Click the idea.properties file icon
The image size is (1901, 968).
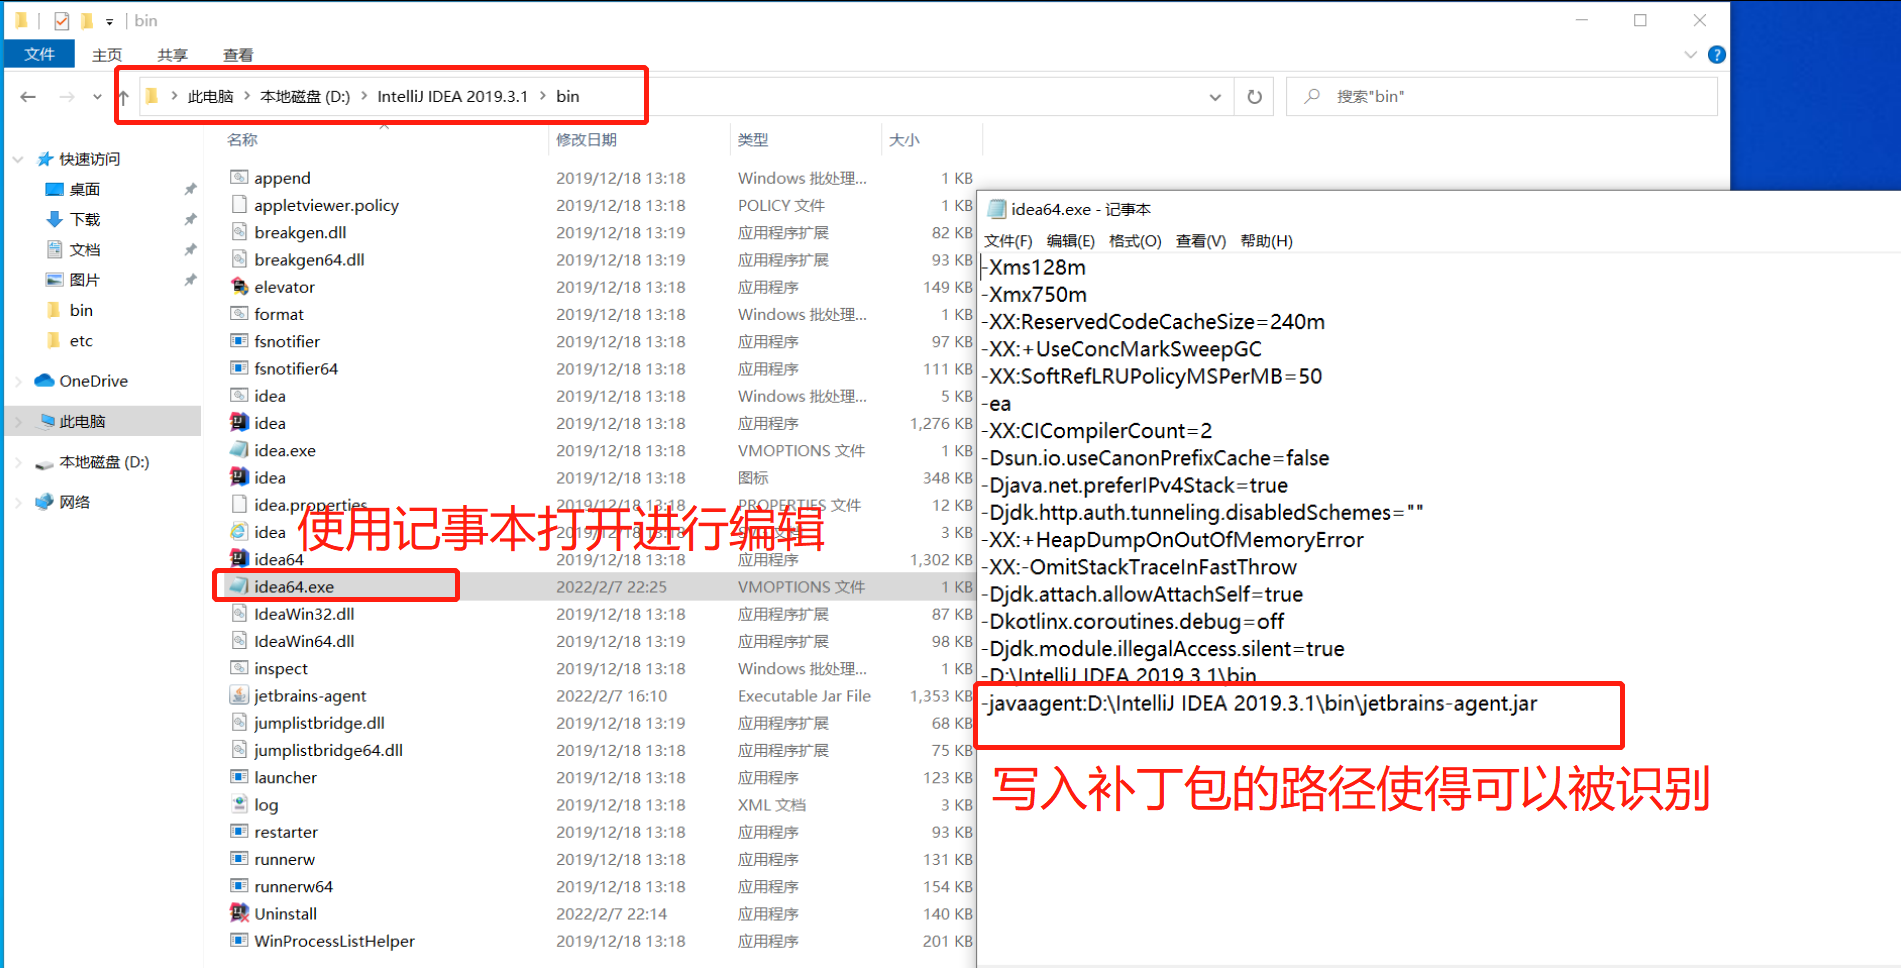[x=239, y=505]
